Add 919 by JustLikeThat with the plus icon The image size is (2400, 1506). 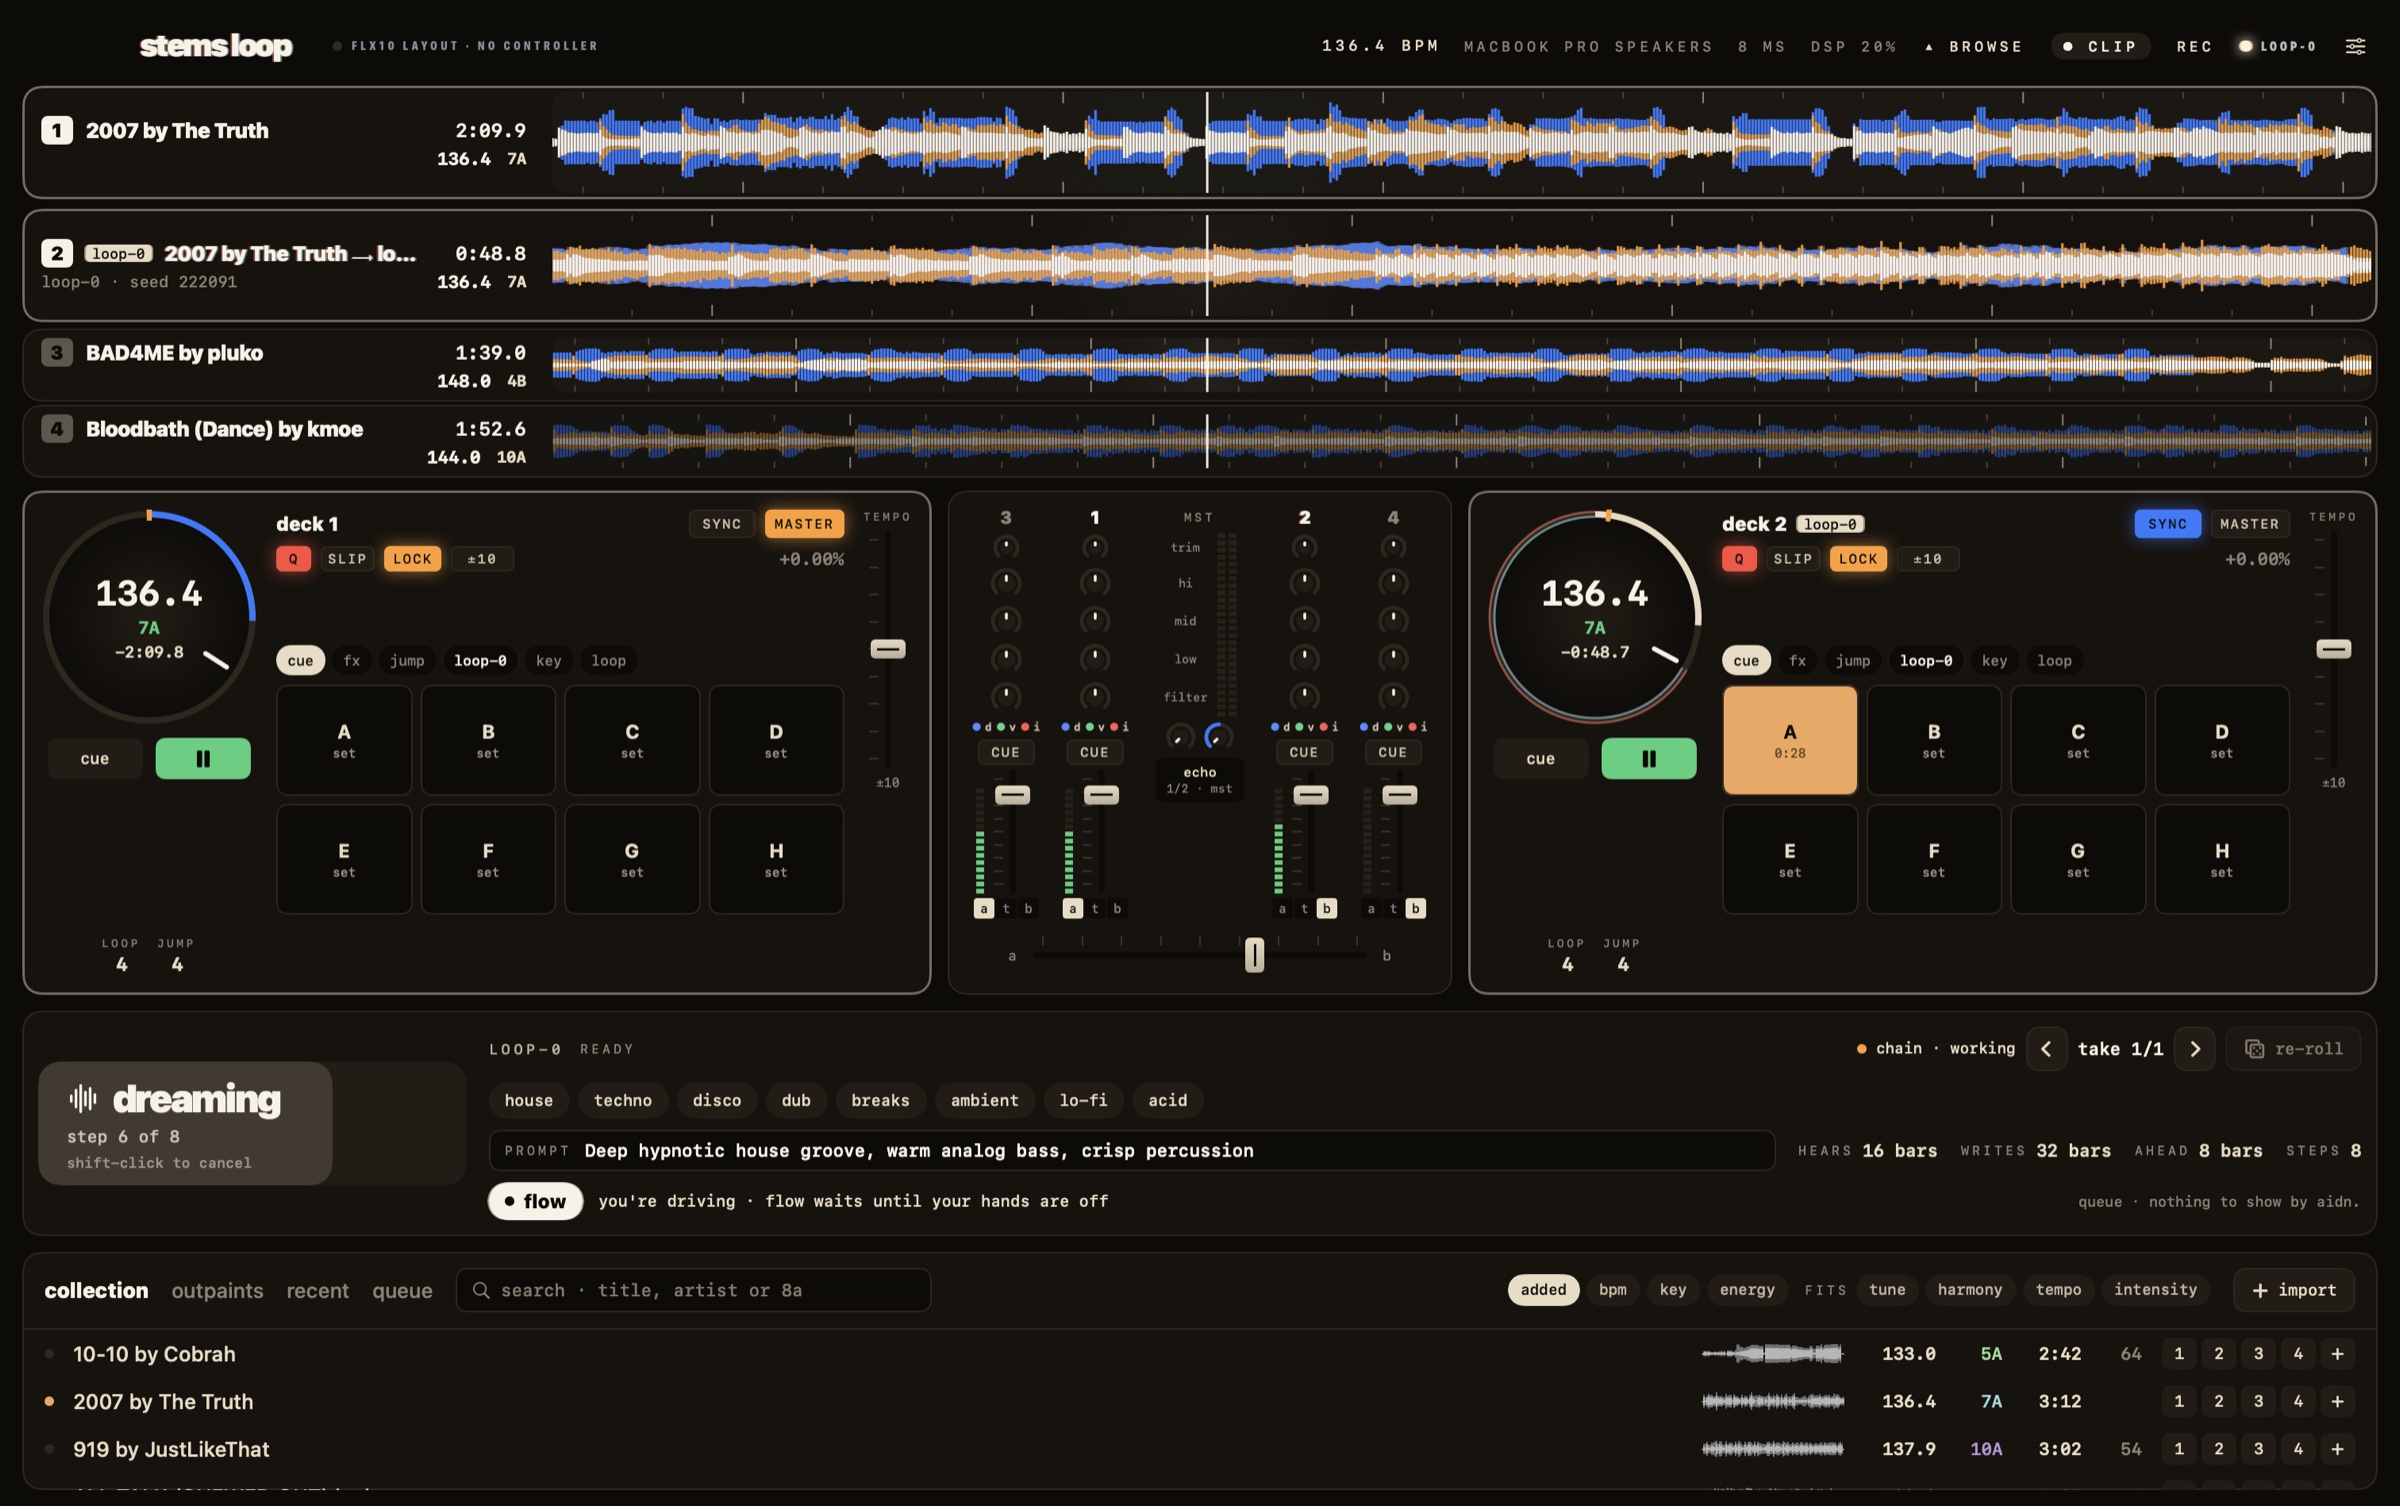[x=2337, y=1448]
